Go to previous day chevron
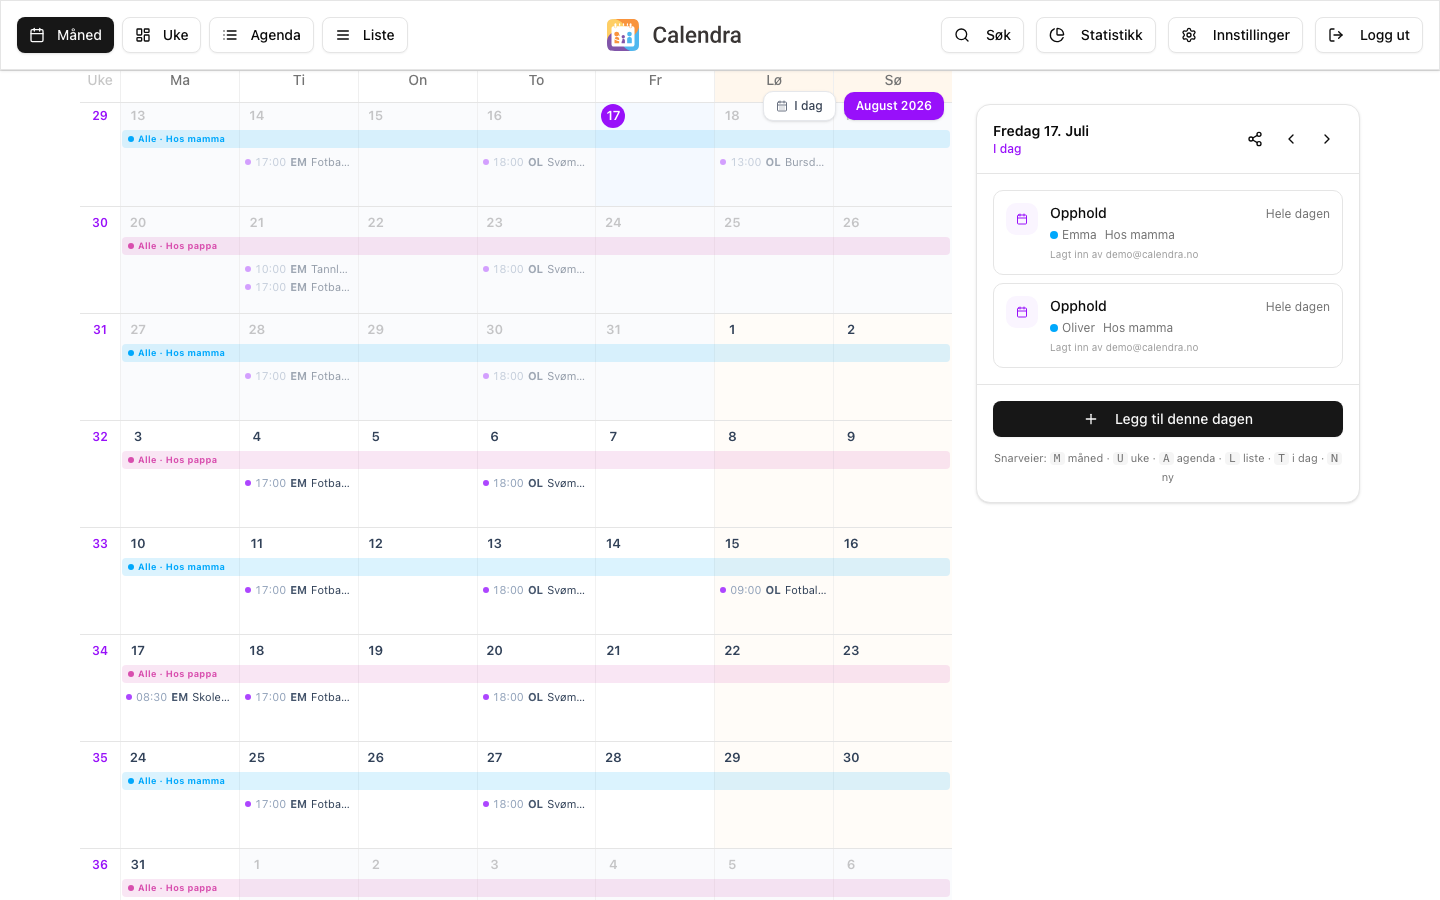The image size is (1440, 900). pyautogui.click(x=1291, y=139)
